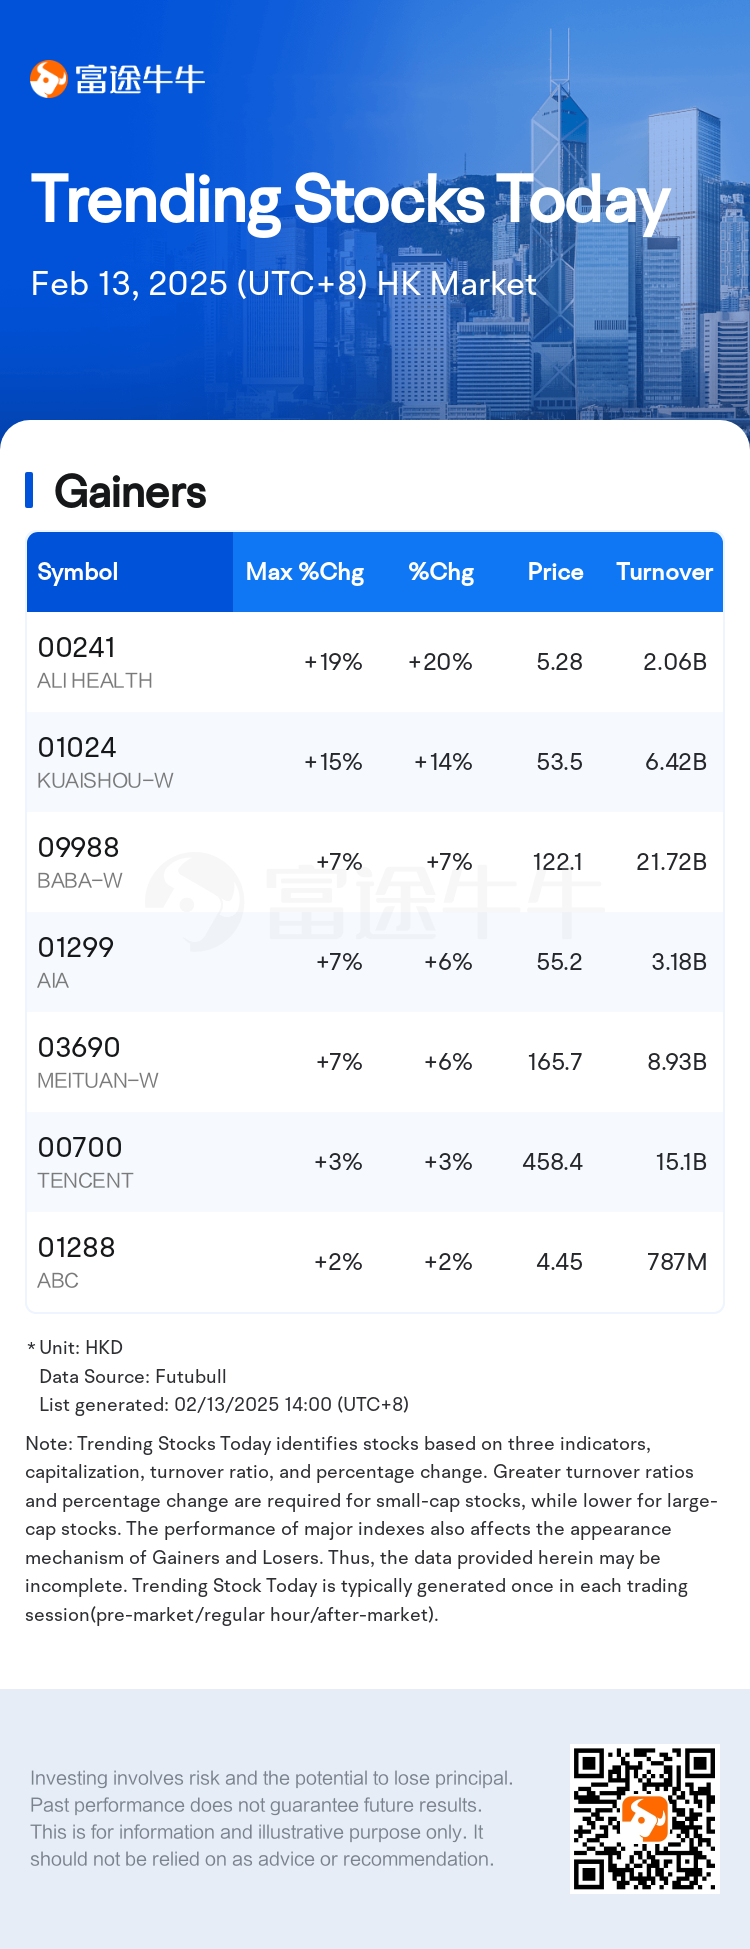
Task: Sort by the Turnover column header
Action: click(664, 572)
